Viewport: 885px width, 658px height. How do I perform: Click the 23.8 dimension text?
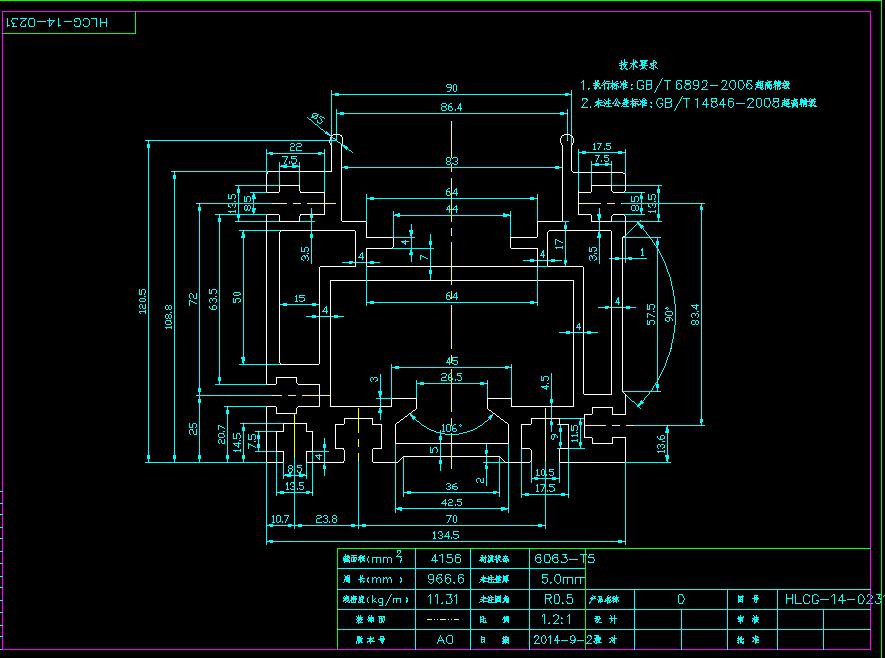tap(326, 519)
